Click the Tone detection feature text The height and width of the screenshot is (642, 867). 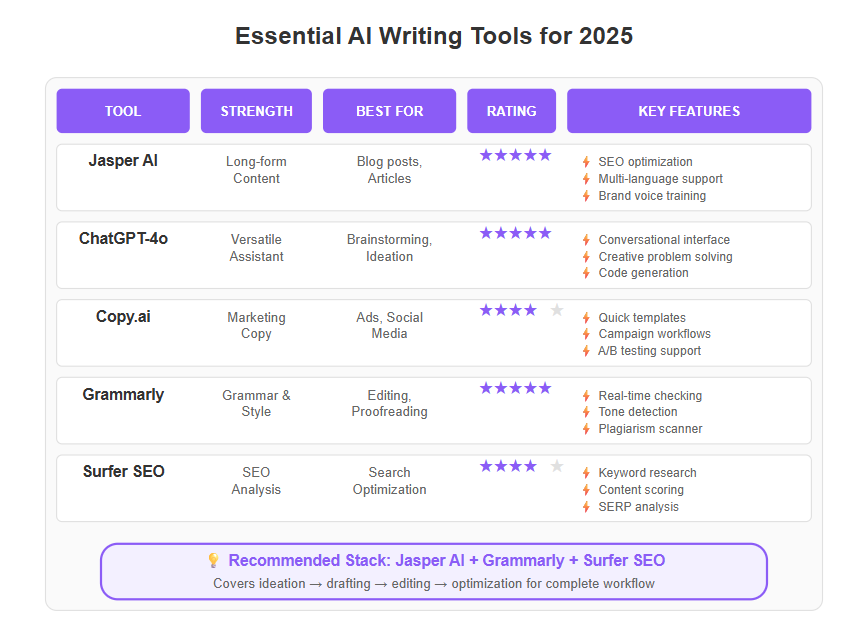coord(638,412)
